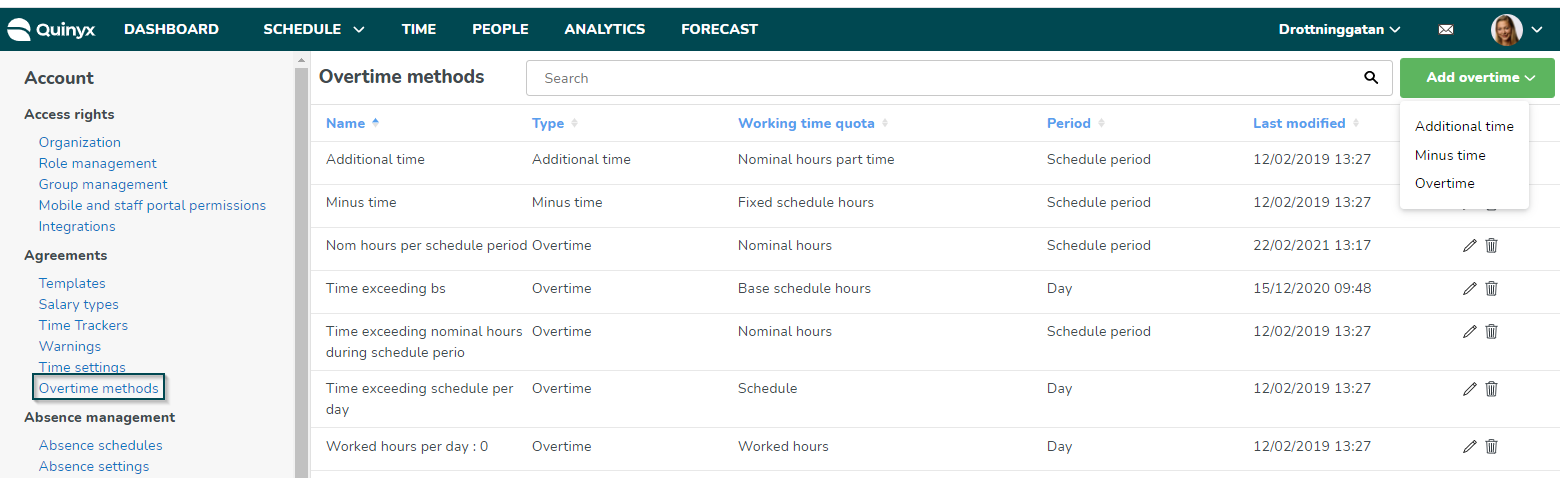The image size is (1560, 478).
Task: Open Warnings link
Action: pyautogui.click(x=70, y=346)
